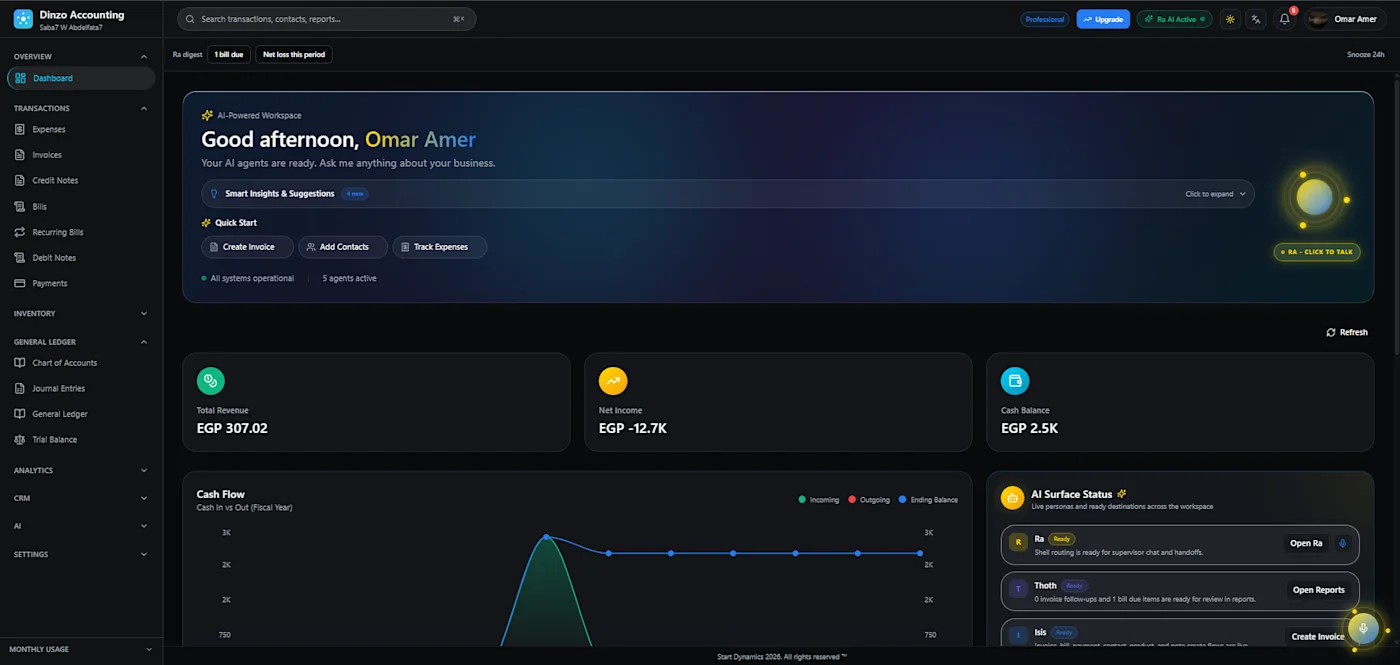1400x665 pixels.
Task: Click the peak data point on Cash Flow chart
Action: pyautogui.click(x=546, y=537)
